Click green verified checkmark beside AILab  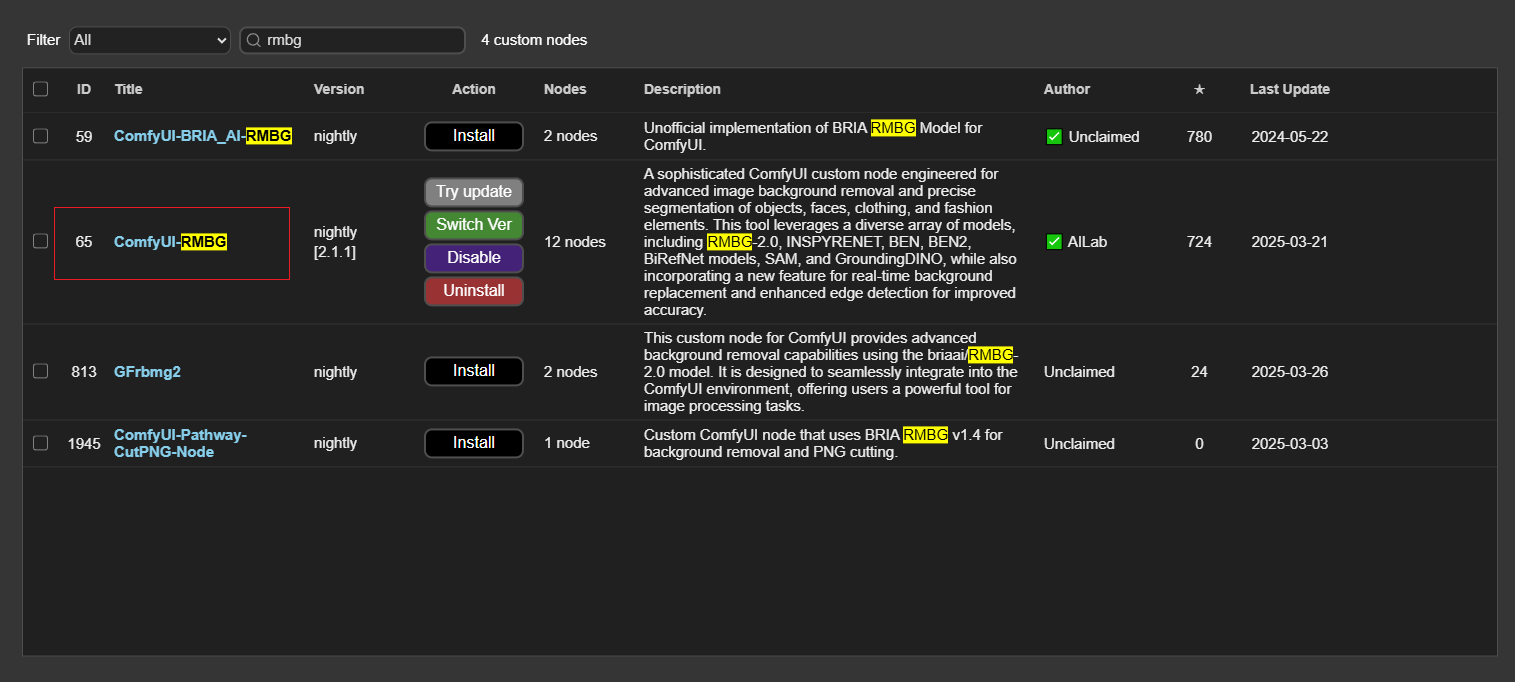click(x=1053, y=241)
